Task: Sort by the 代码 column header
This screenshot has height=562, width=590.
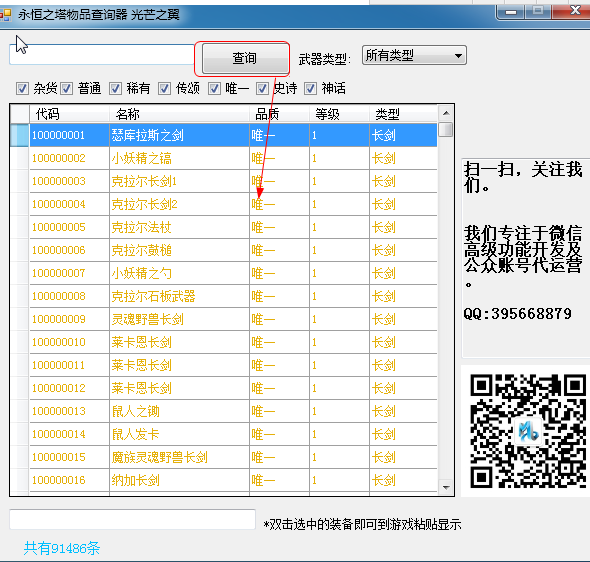Action: pos(70,114)
